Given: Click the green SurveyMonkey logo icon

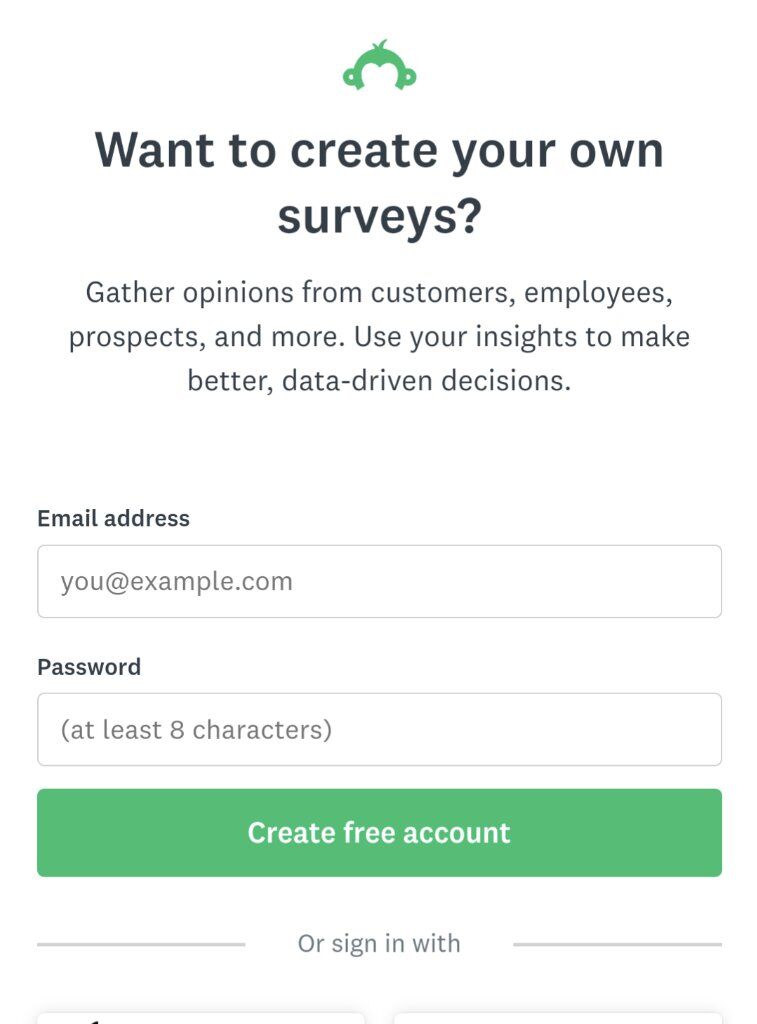Looking at the screenshot, I should [x=379, y=65].
